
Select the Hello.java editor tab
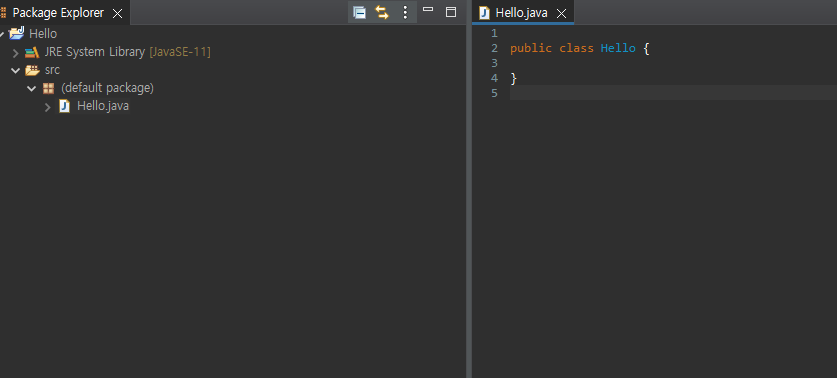click(522, 13)
